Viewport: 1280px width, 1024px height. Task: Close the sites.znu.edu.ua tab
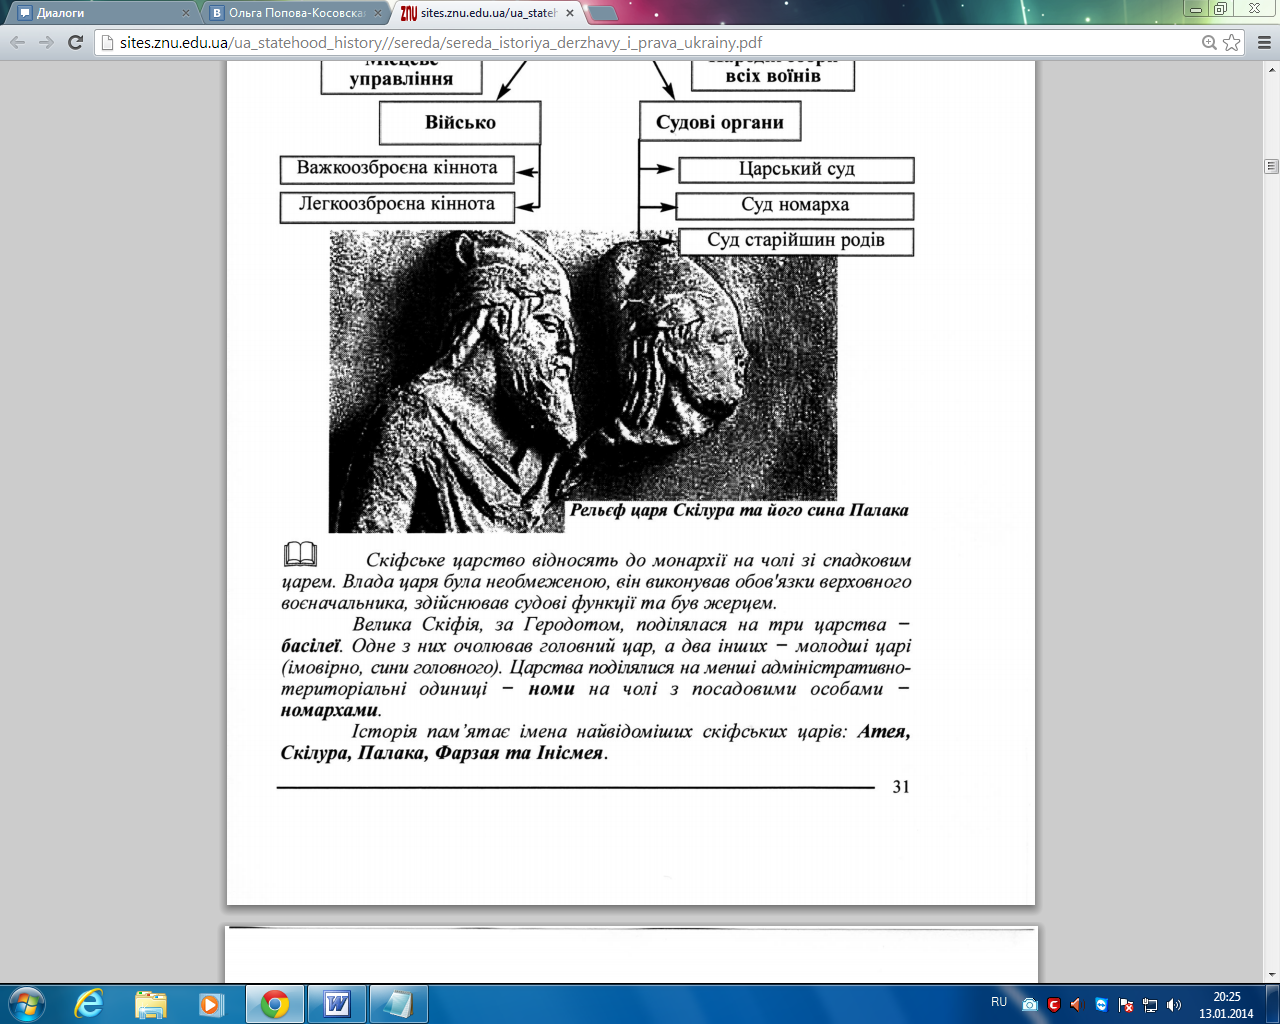click(570, 13)
